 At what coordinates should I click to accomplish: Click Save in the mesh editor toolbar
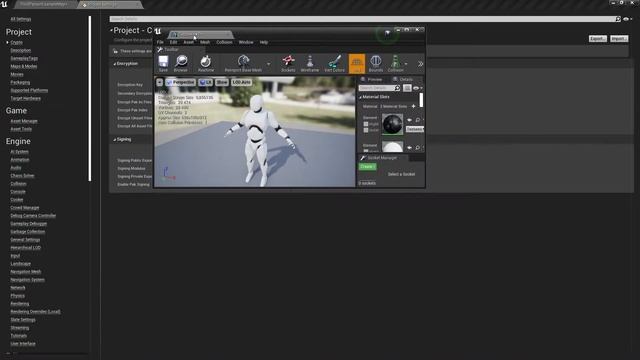(163, 64)
